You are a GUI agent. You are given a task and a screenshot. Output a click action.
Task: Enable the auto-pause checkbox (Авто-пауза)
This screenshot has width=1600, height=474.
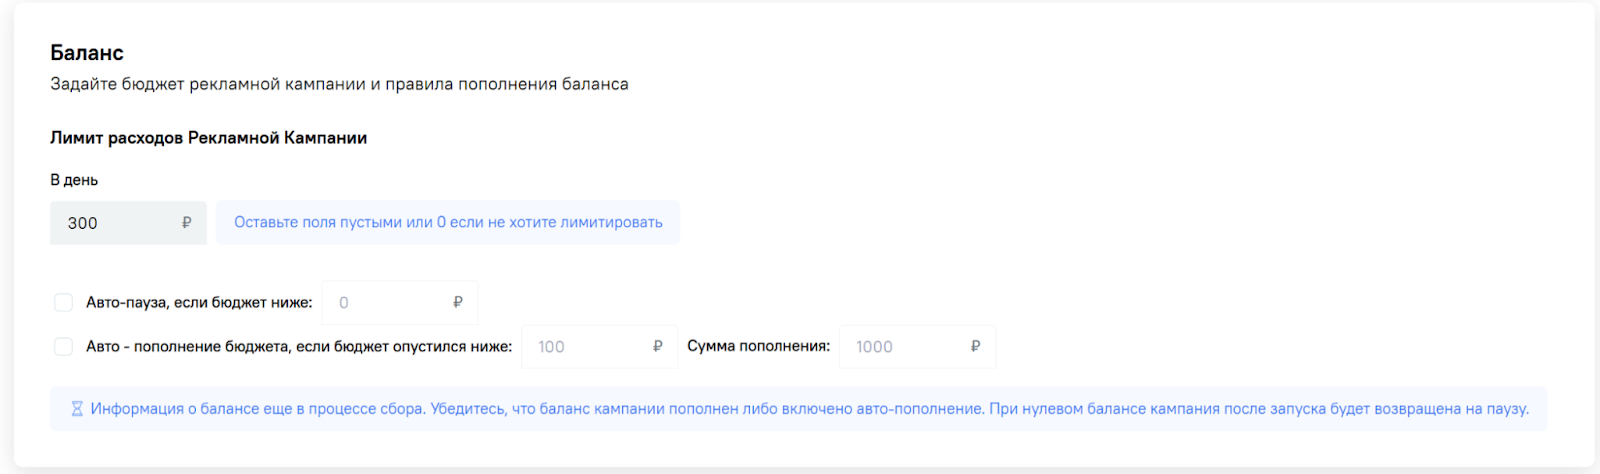click(63, 302)
